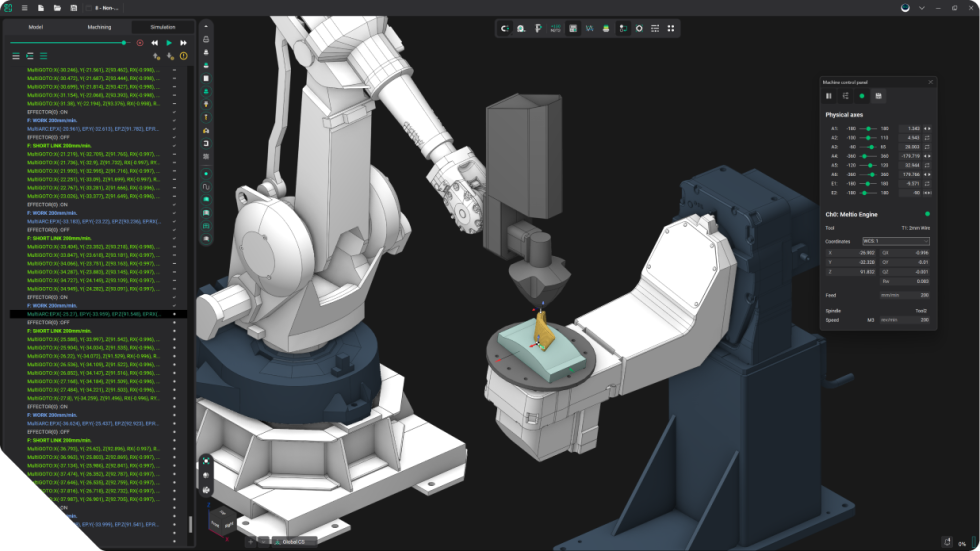Edit the A1 axis value field
This screenshot has width=980, height=551.
[x=910, y=129]
